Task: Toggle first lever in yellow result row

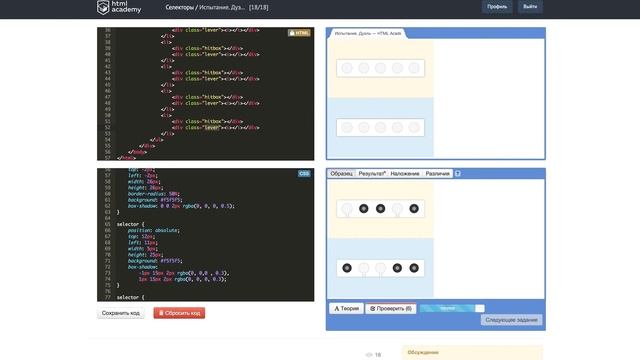Action: 347,68
